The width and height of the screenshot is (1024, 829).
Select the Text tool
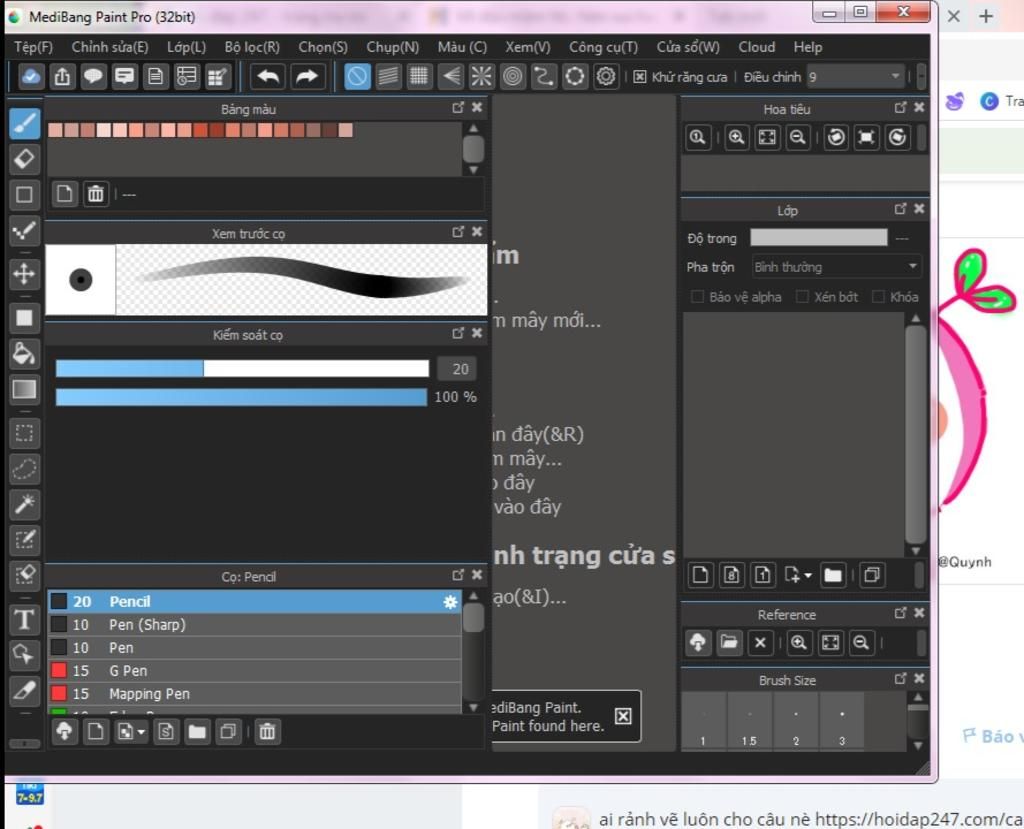25,619
